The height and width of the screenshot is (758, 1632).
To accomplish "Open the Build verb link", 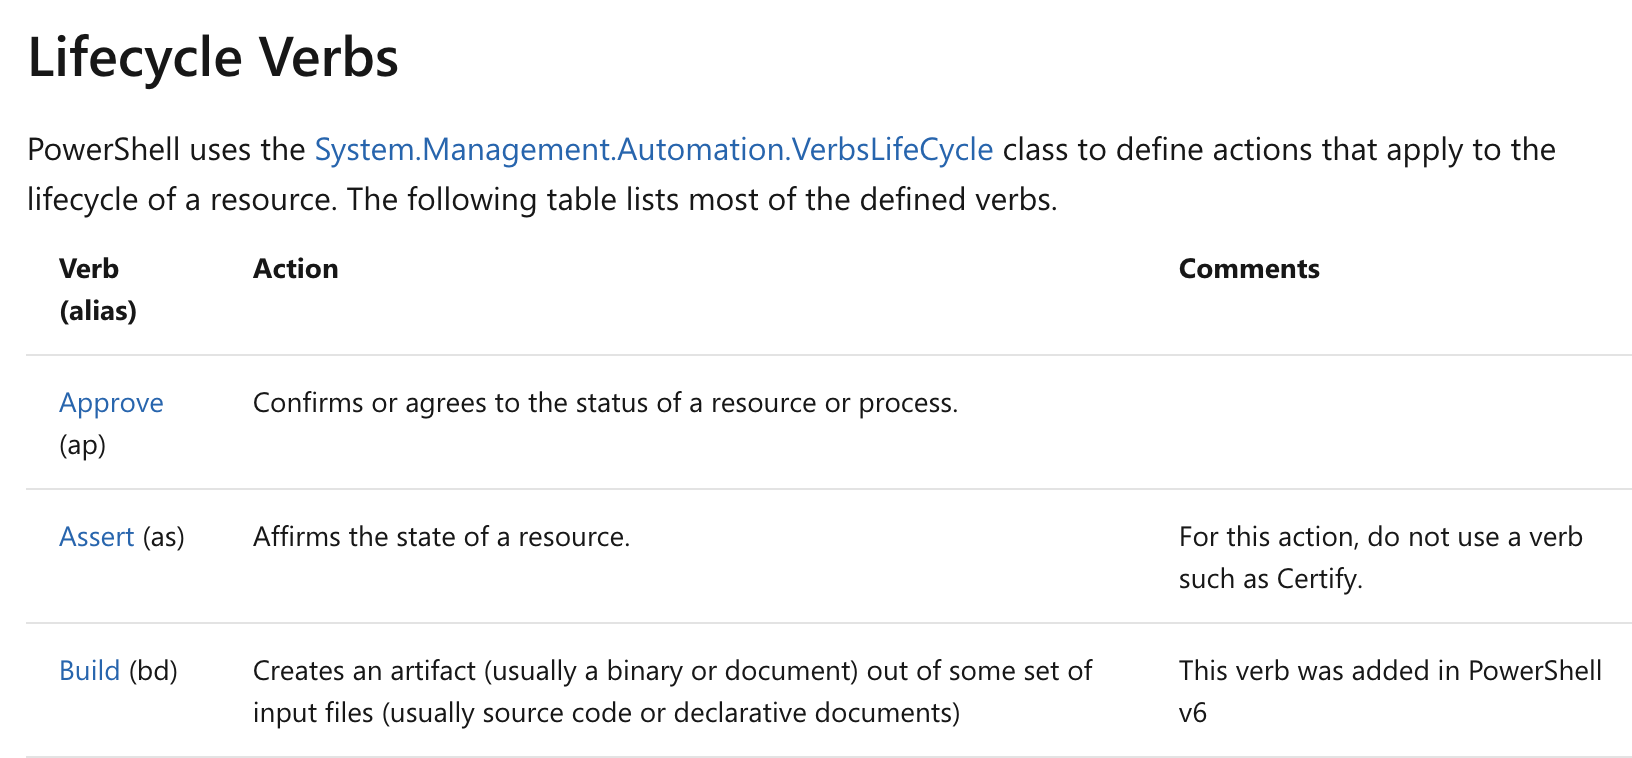I will point(89,671).
